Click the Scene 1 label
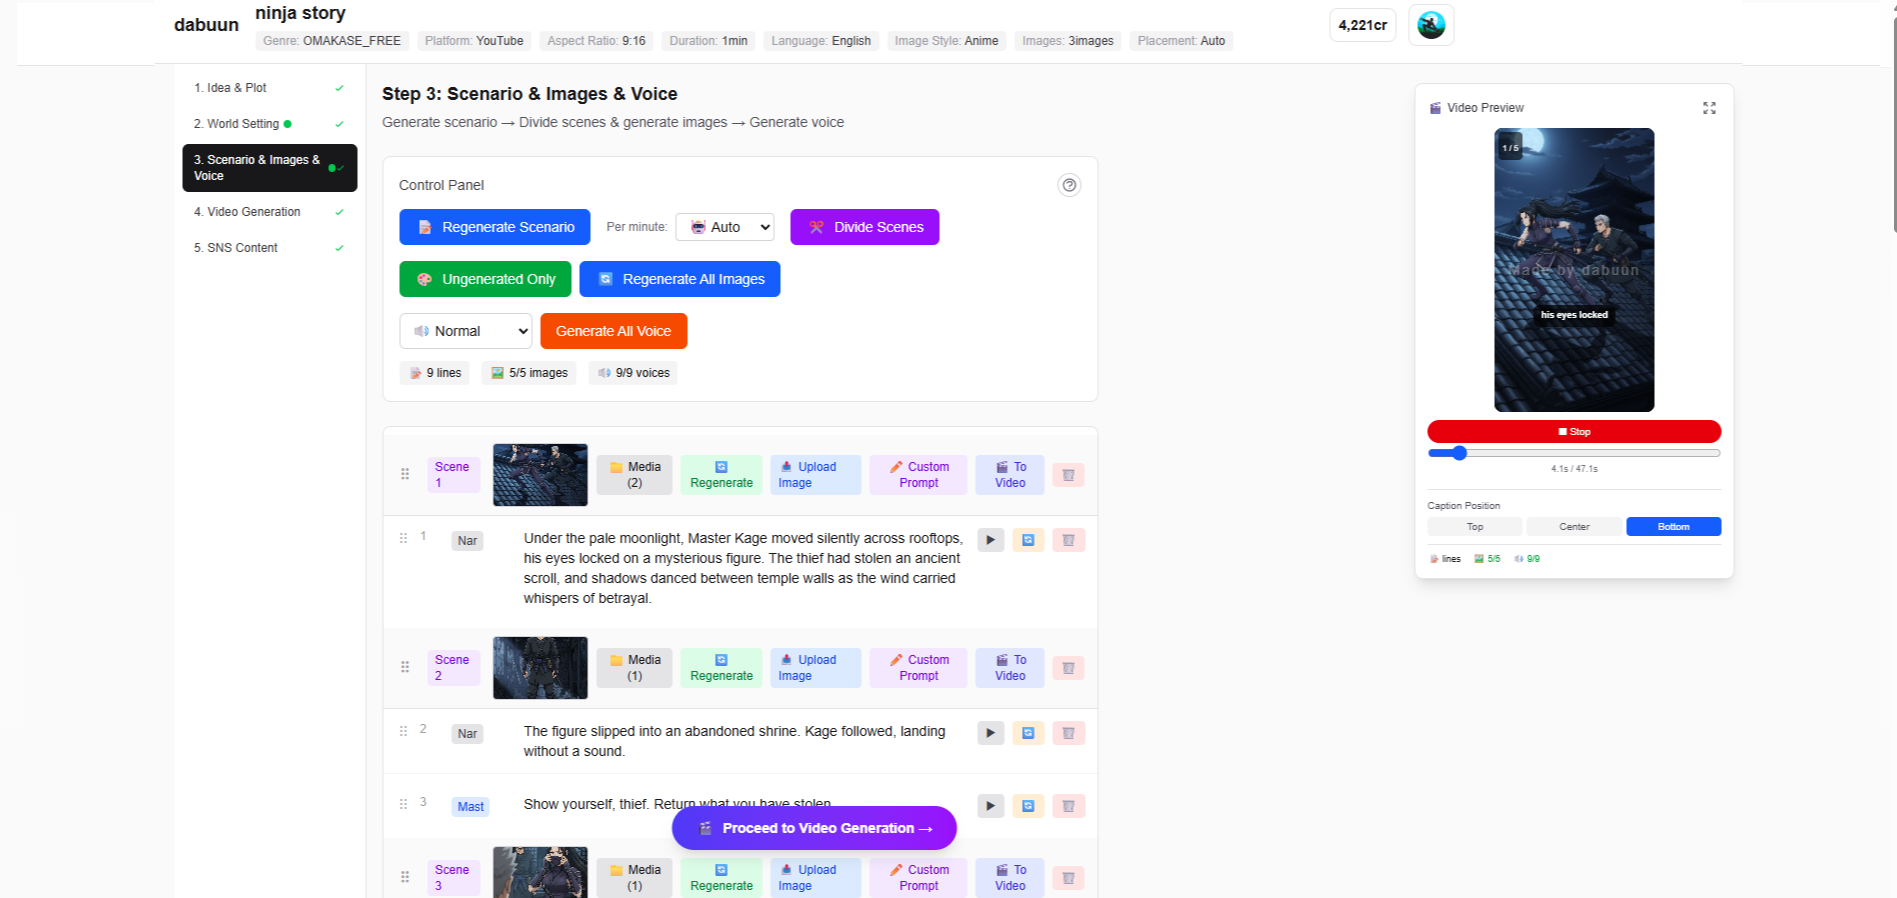 pyautogui.click(x=454, y=475)
